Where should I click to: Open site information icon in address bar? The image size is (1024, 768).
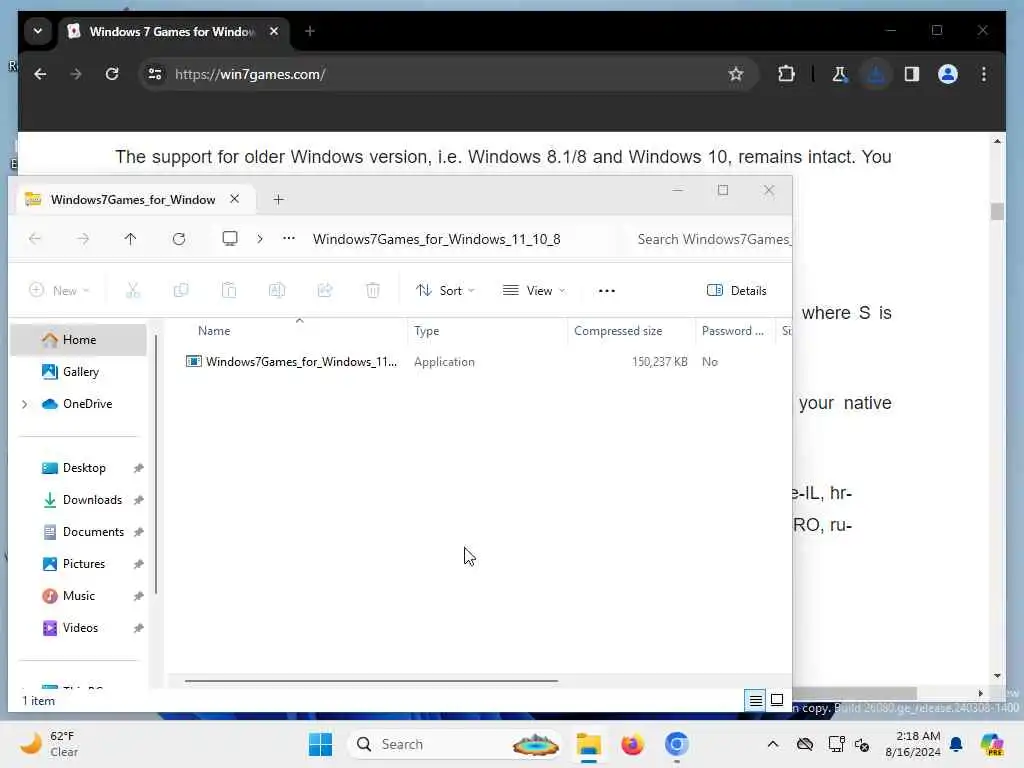click(x=155, y=74)
